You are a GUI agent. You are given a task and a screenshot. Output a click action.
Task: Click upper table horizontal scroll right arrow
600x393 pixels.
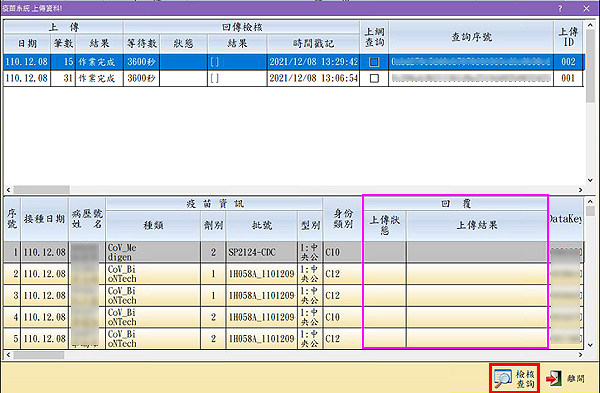(x=580, y=190)
